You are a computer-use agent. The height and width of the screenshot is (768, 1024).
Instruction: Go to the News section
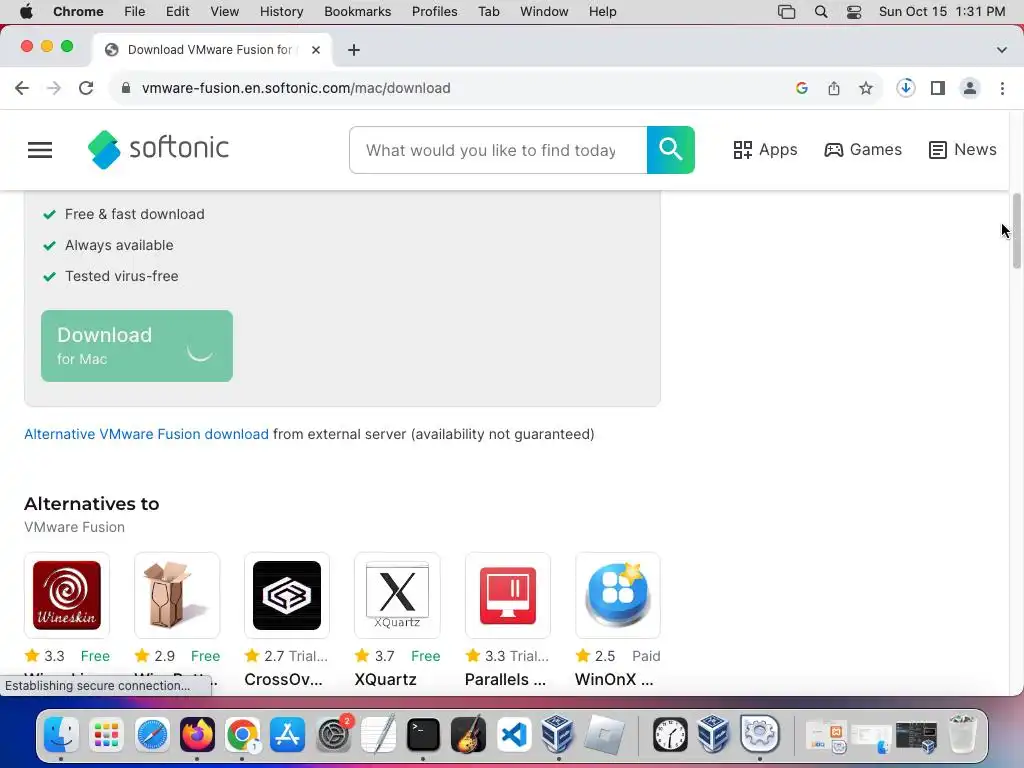pos(963,150)
